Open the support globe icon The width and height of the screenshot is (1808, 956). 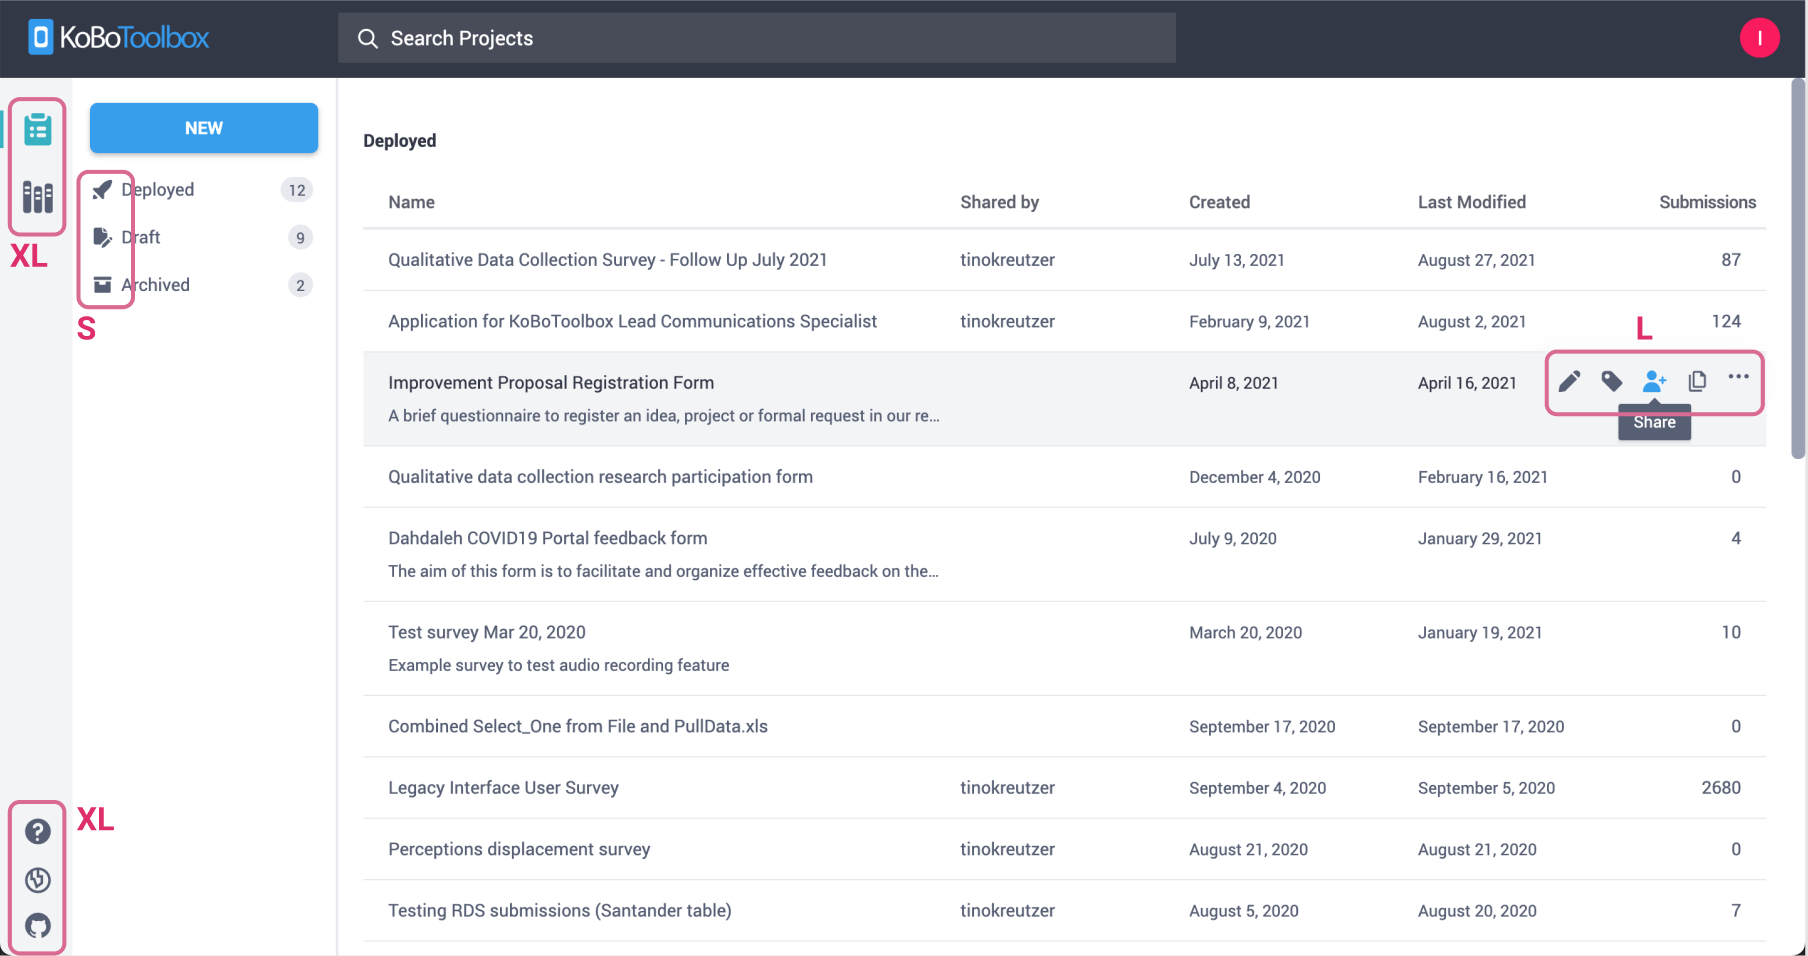(x=37, y=879)
